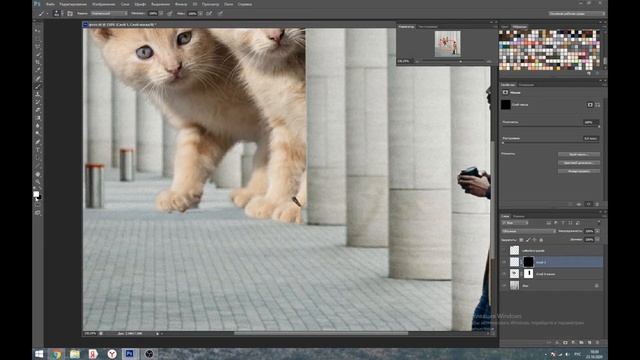Open the Справка menu
640x360 pixels.
point(244,4)
